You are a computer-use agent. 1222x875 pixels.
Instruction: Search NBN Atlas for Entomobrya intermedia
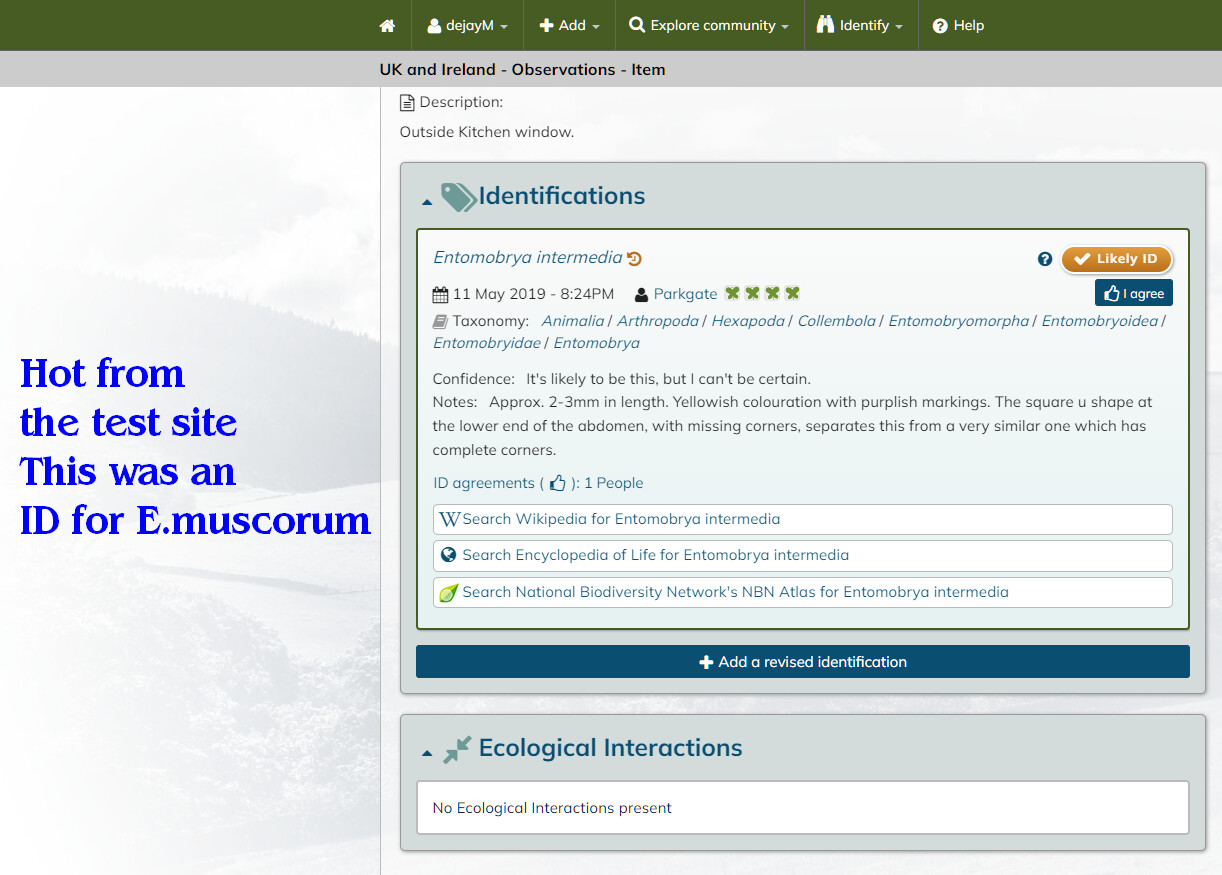click(803, 592)
